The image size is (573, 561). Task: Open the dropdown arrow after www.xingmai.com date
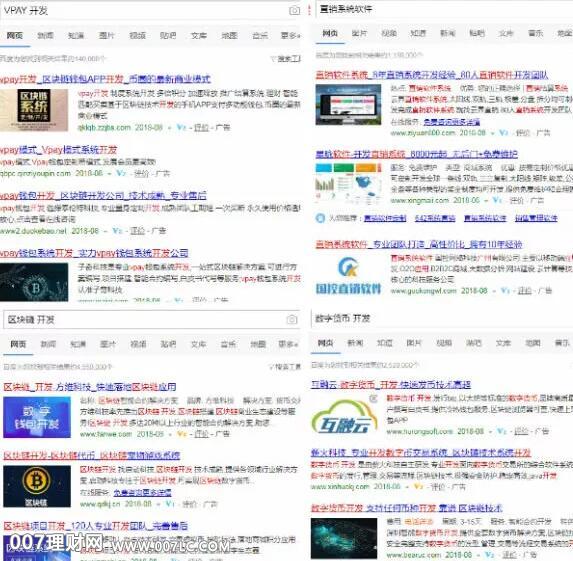tap(486, 201)
